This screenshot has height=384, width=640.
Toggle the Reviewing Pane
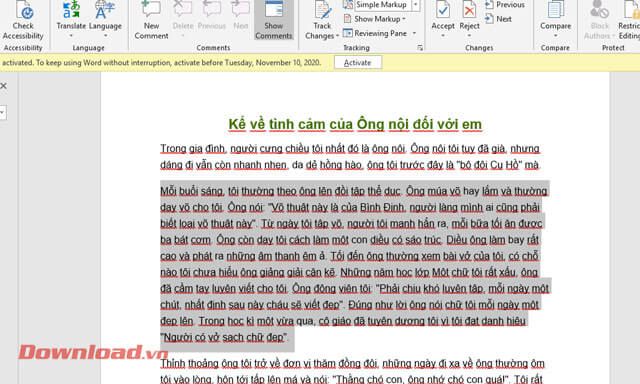(x=375, y=33)
